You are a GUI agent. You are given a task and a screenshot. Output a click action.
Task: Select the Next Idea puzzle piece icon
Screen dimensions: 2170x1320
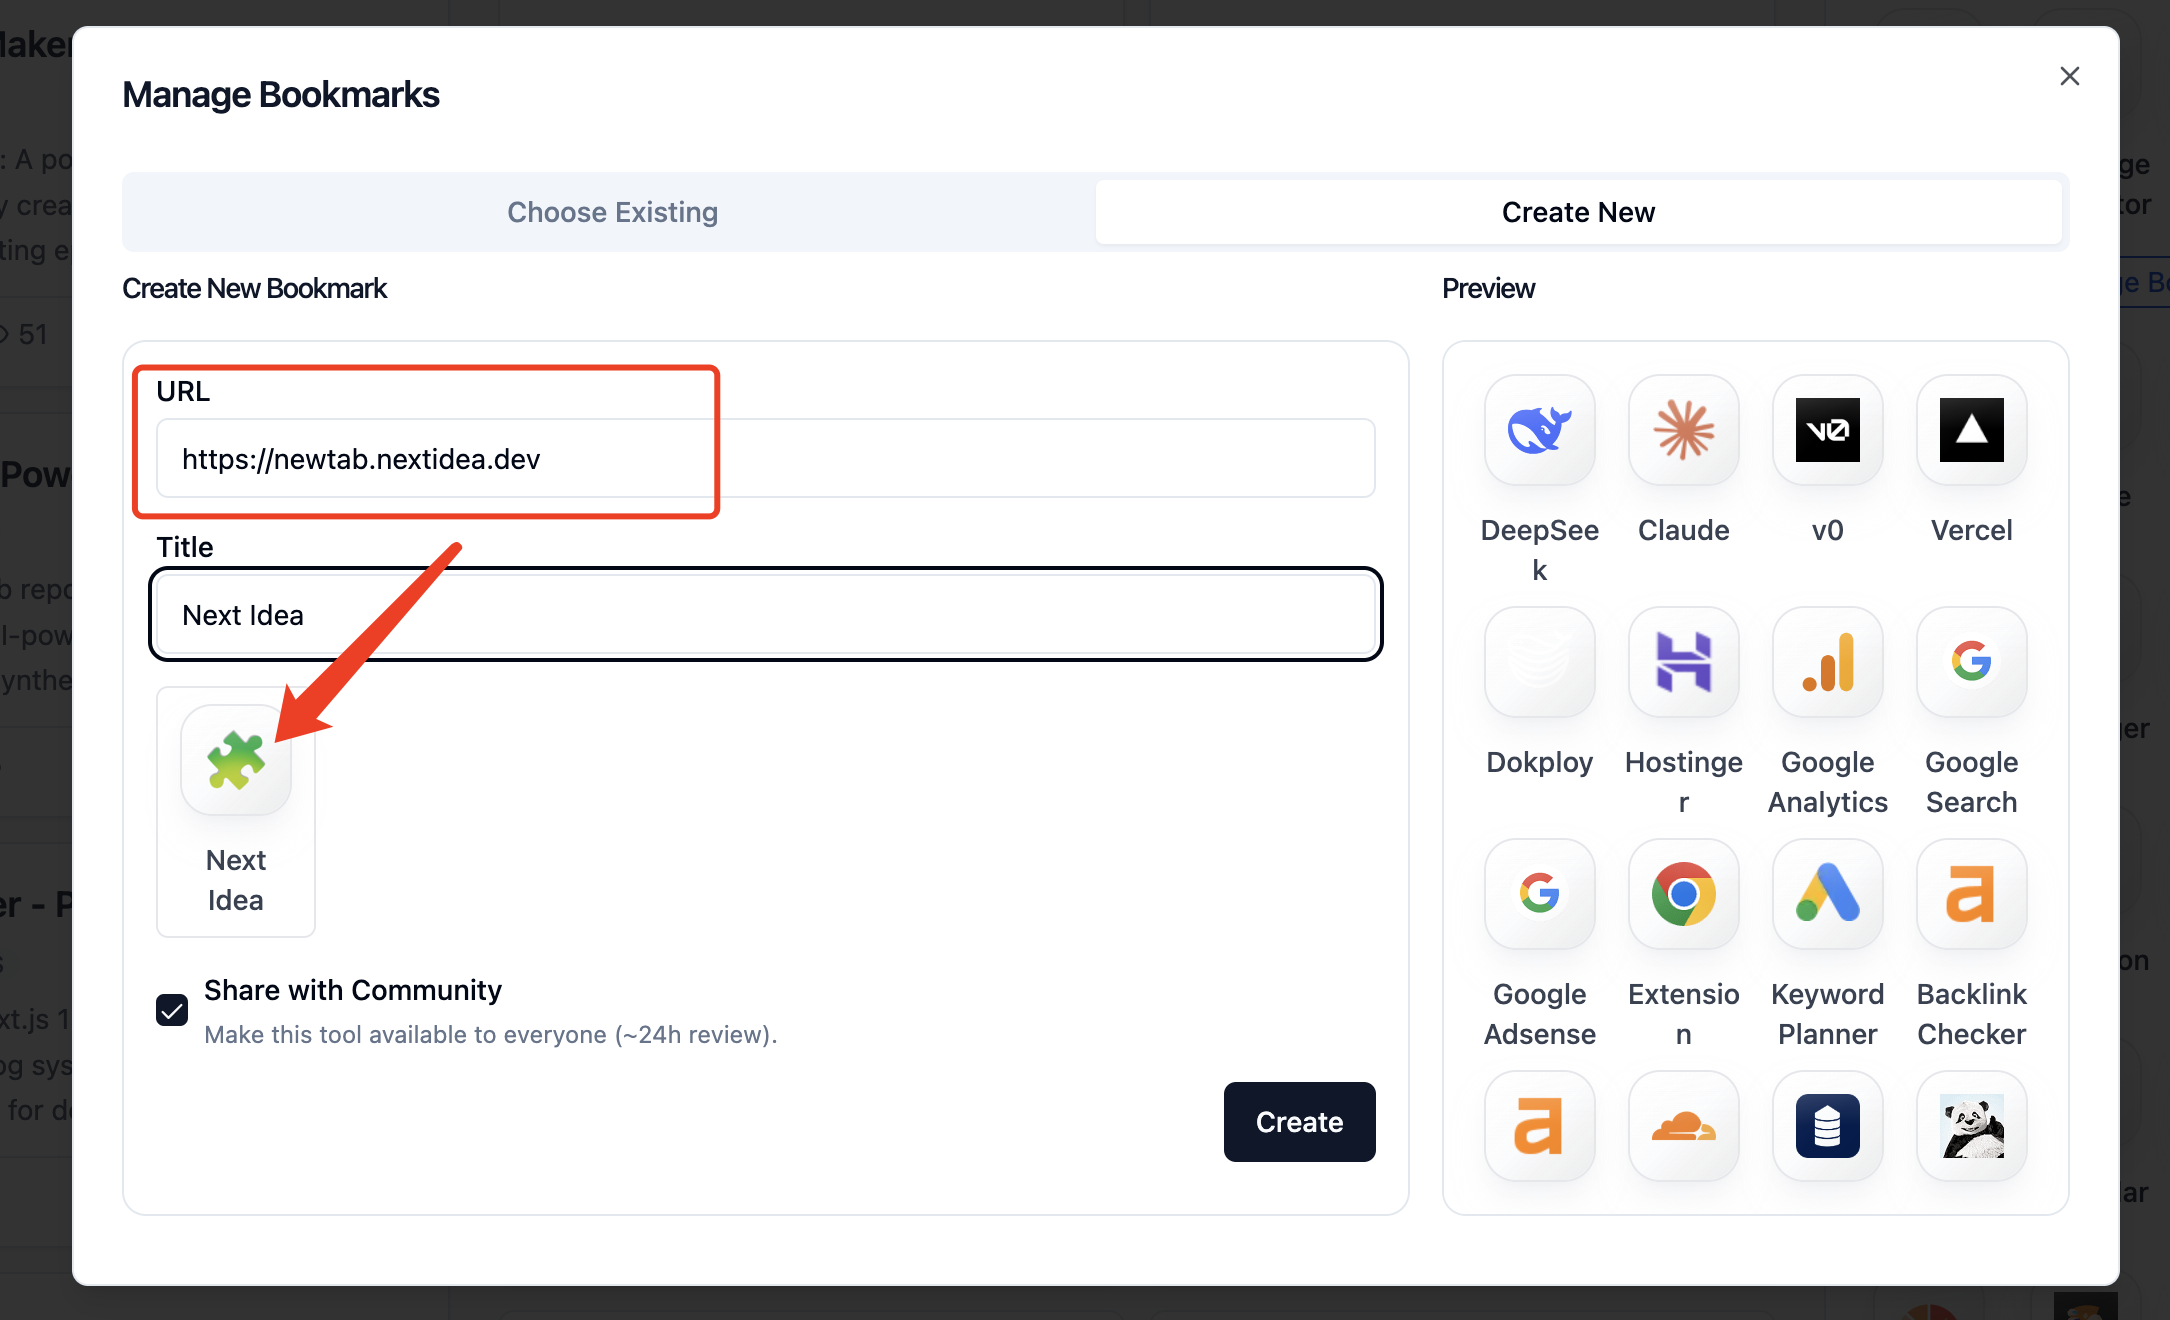tap(236, 760)
